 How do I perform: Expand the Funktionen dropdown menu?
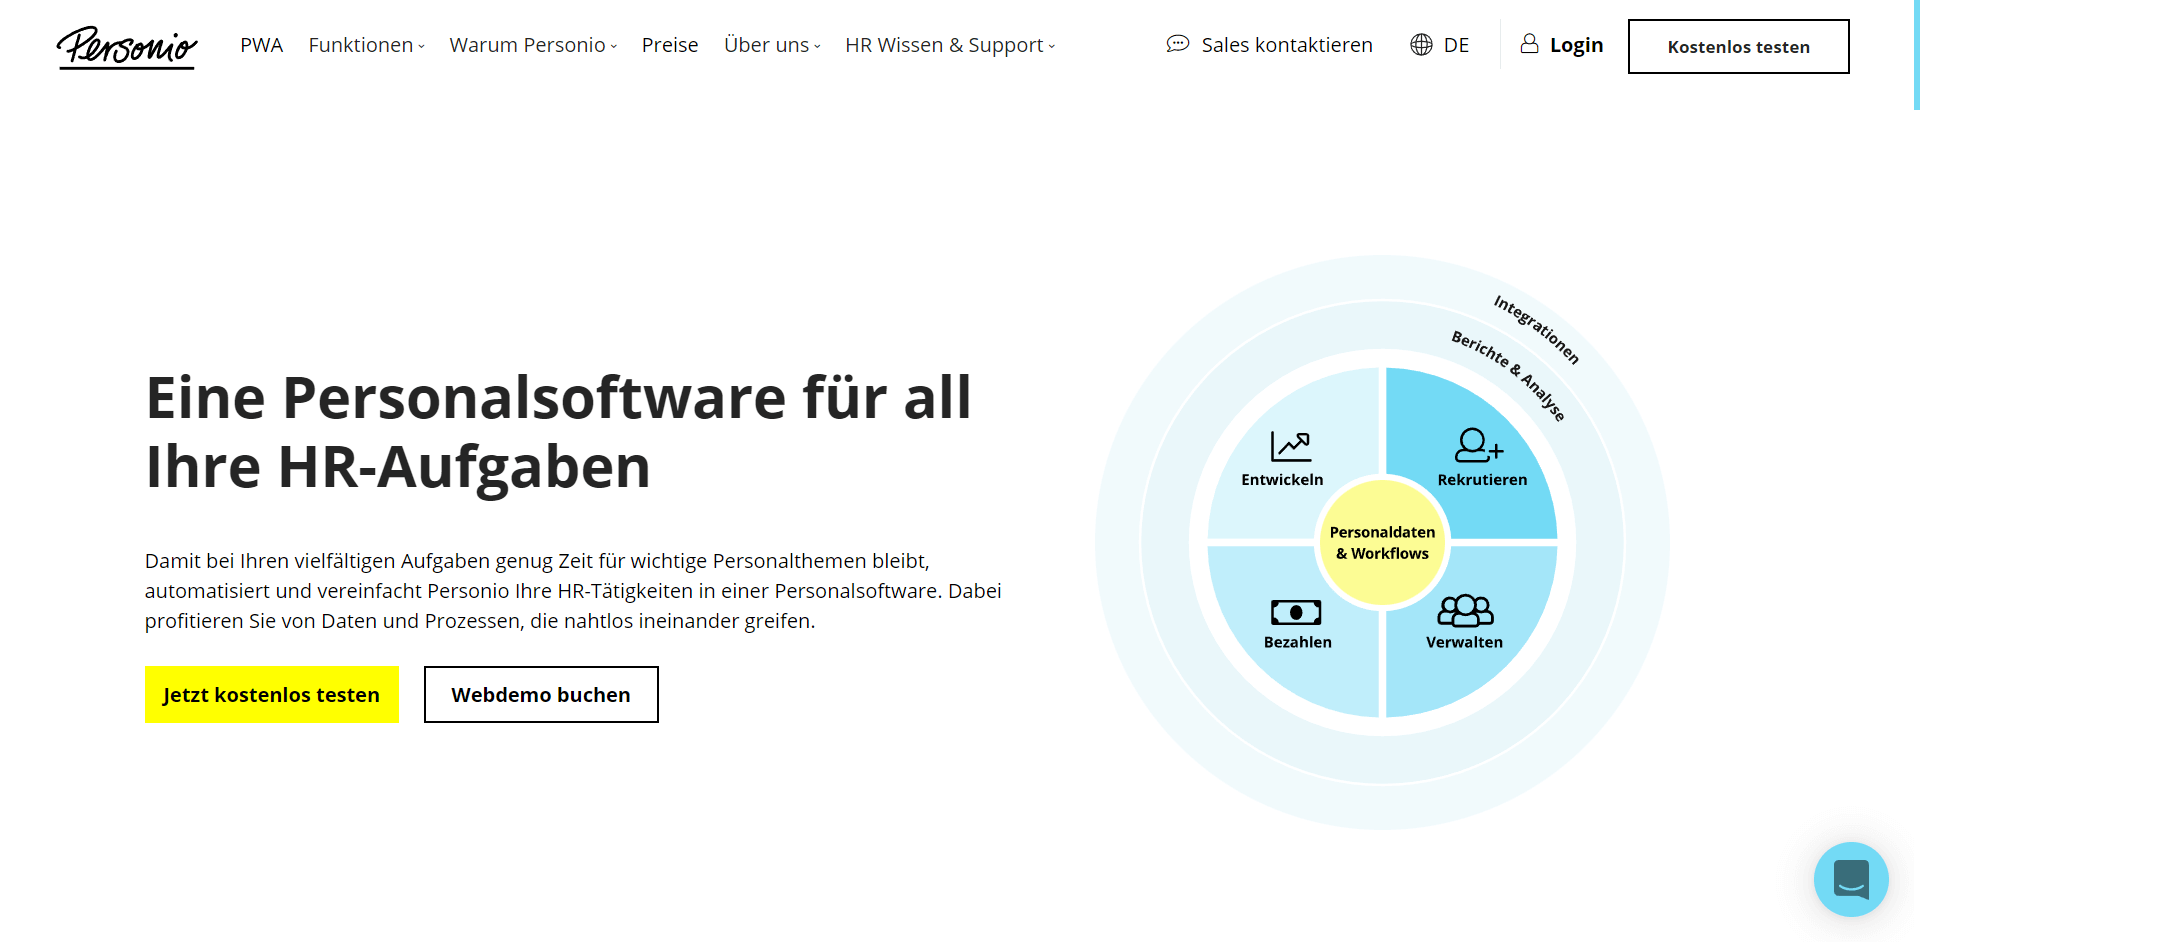click(366, 45)
